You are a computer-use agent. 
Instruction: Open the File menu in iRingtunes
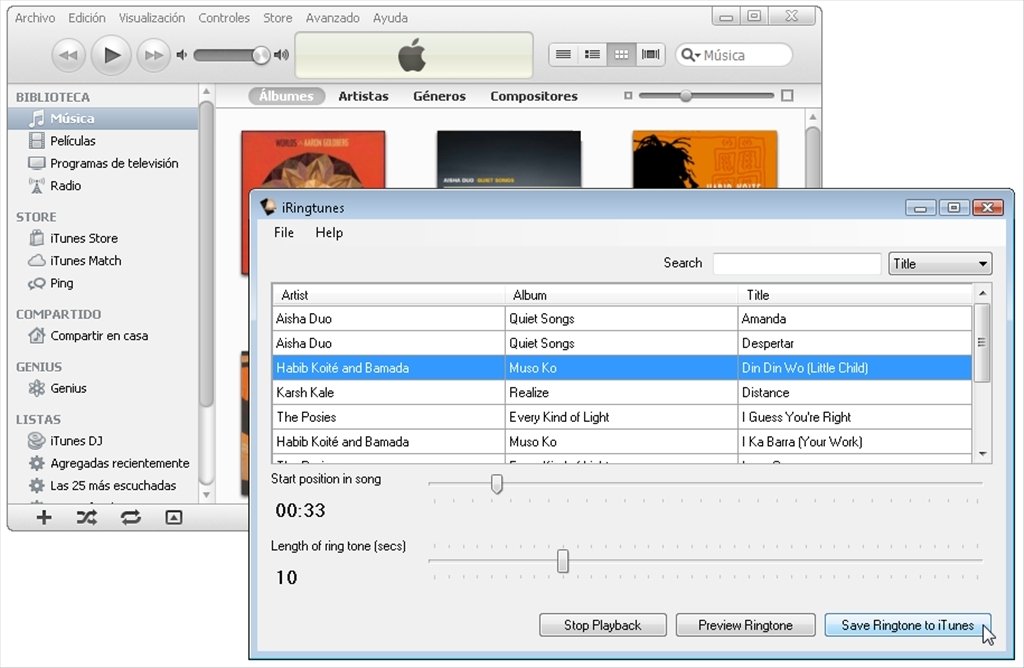tap(283, 232)
